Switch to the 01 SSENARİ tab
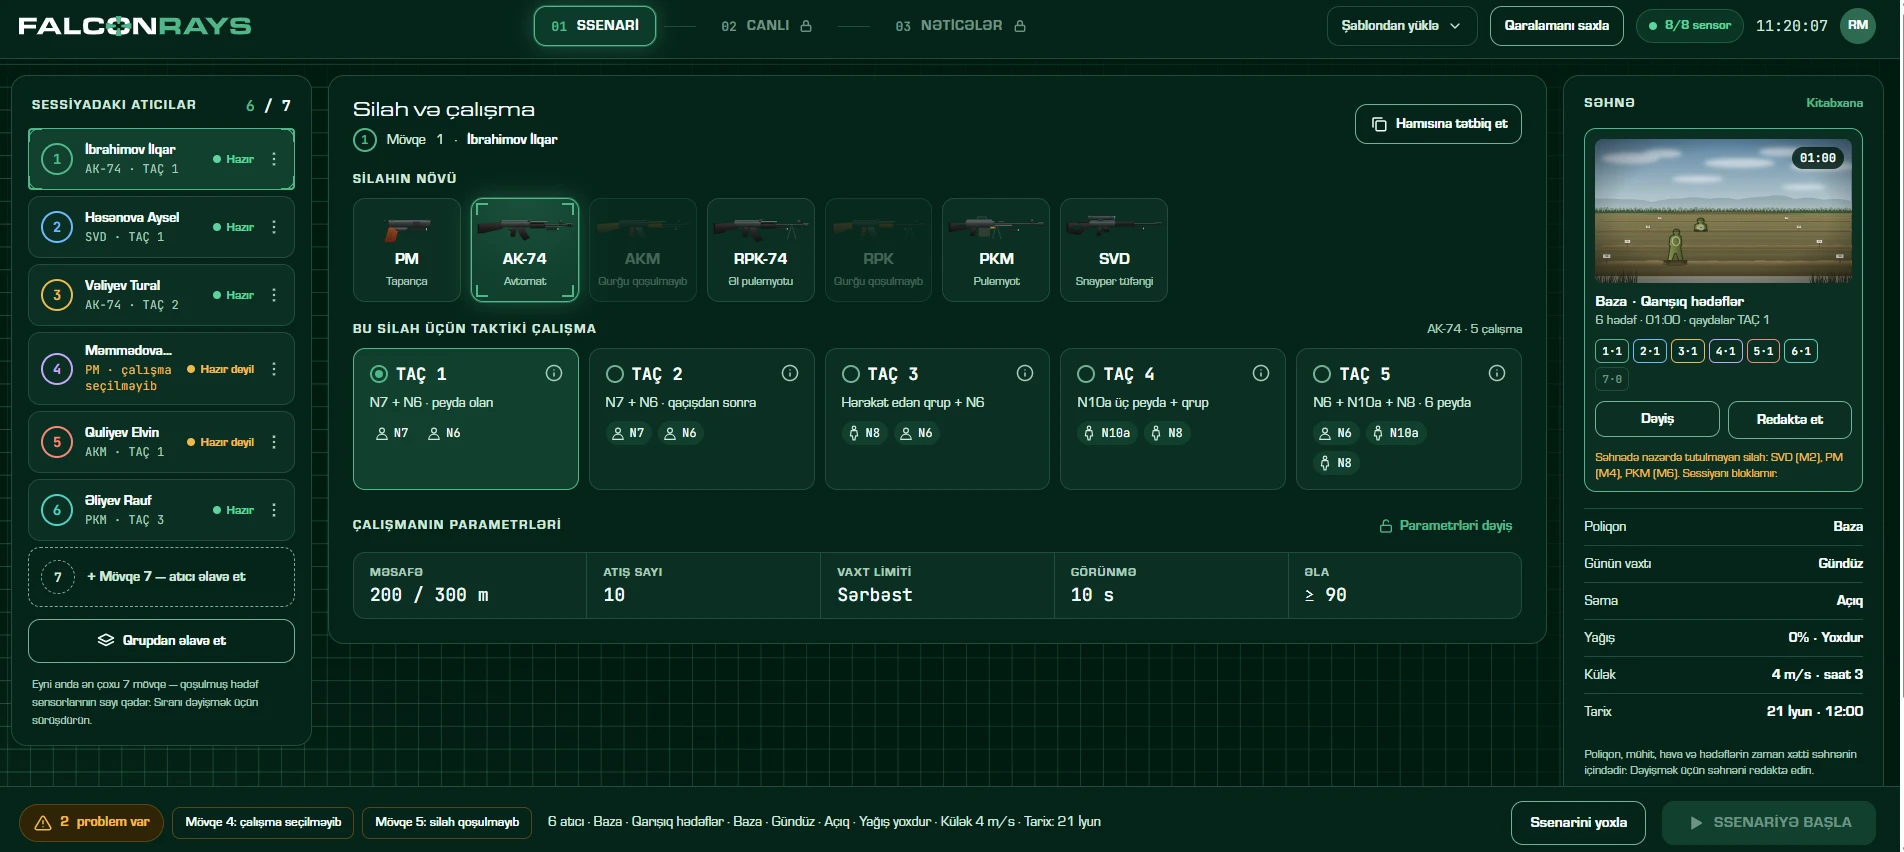The width and height of the screenshot is (1904, 852). point(595,26)
